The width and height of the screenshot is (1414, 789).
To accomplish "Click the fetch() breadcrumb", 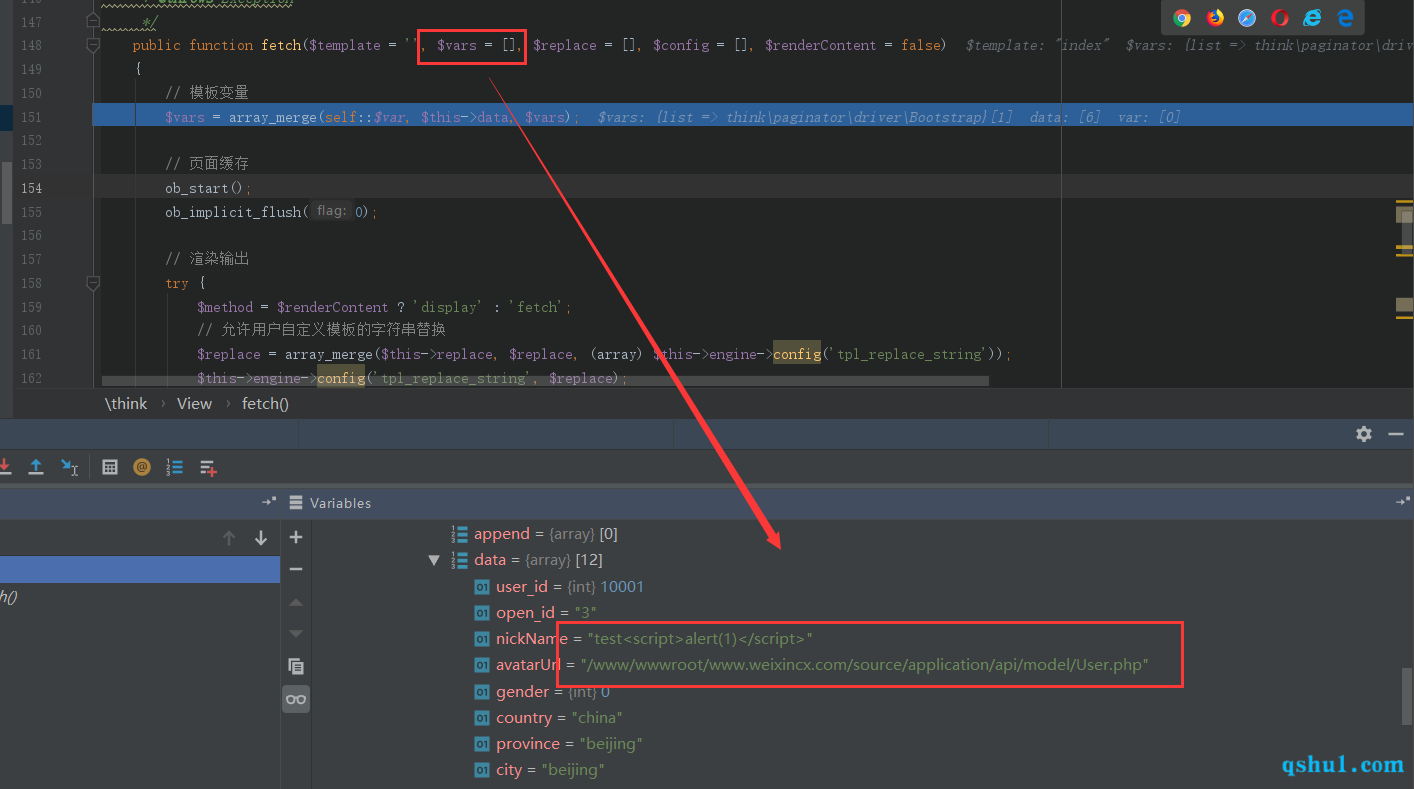I will pyautogui.click(x=265, y=404).
